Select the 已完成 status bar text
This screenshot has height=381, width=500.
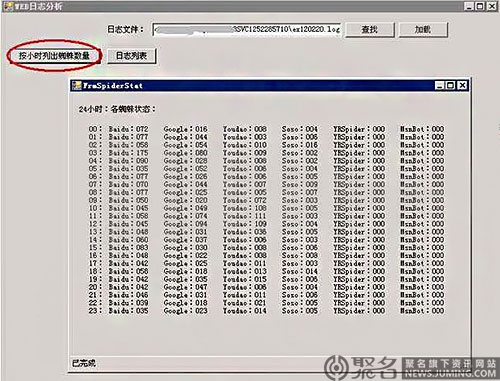point(84,363)
